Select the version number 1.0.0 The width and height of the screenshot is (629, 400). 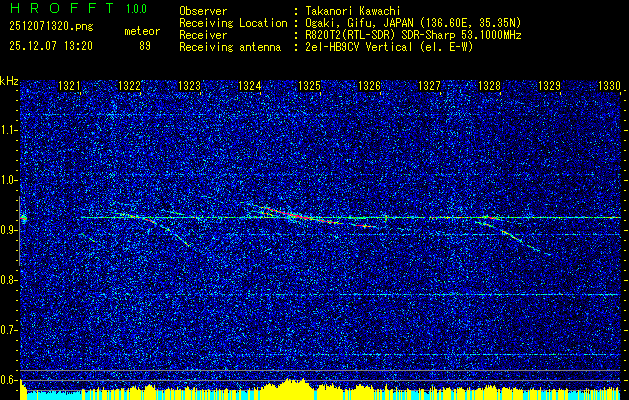click(x=136, y=9)
